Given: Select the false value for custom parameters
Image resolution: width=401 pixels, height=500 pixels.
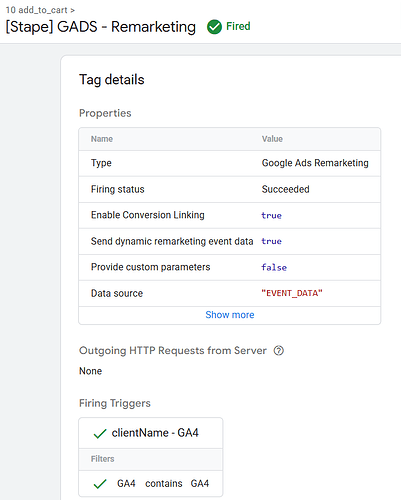Looking at the screenshot, I should pyautogui.click(x=274, y=267).
